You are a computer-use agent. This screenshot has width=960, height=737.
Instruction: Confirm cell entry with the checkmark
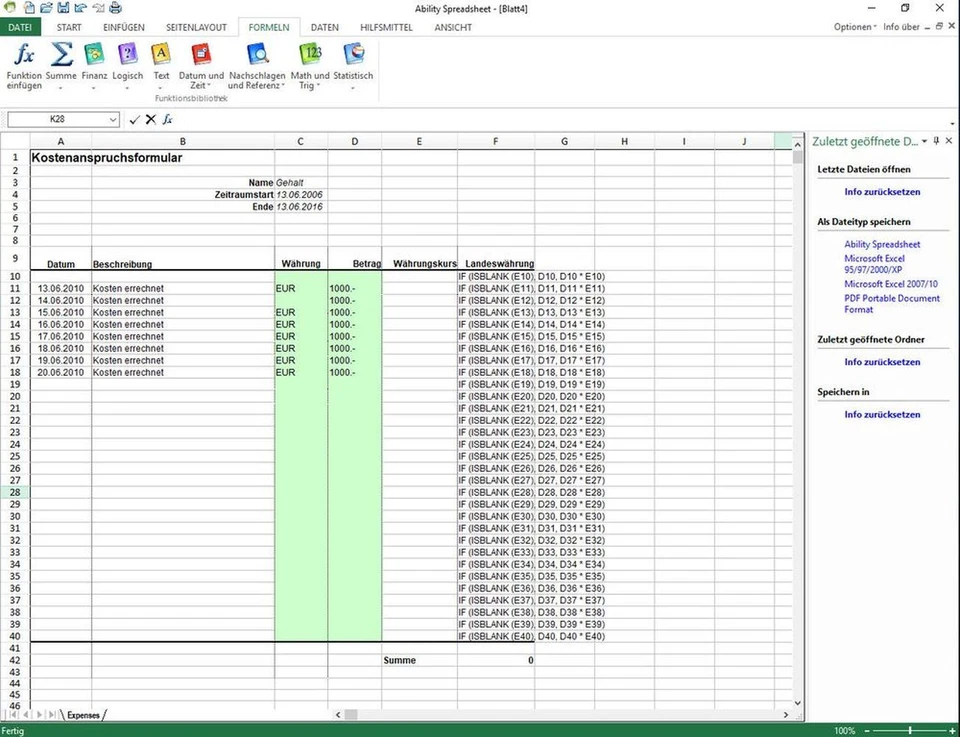pyautogui.click(x=134, y=119)
